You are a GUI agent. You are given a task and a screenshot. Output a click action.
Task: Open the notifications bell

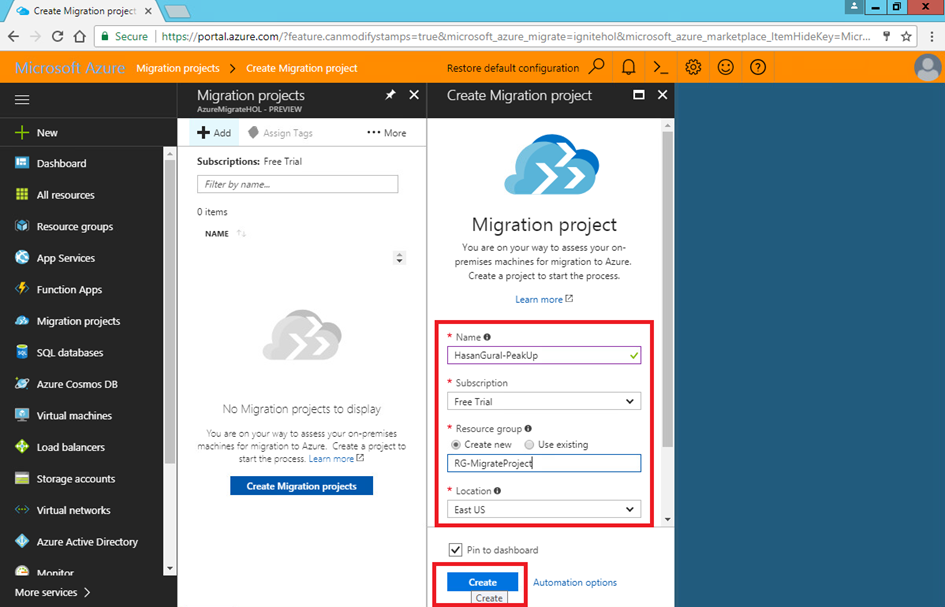tap(628, 68)
